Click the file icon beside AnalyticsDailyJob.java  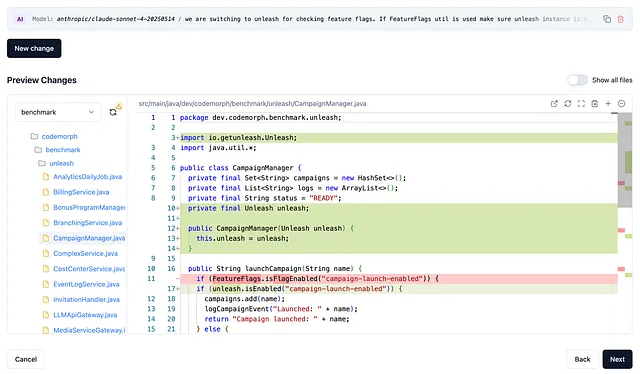tap(46, 177)
